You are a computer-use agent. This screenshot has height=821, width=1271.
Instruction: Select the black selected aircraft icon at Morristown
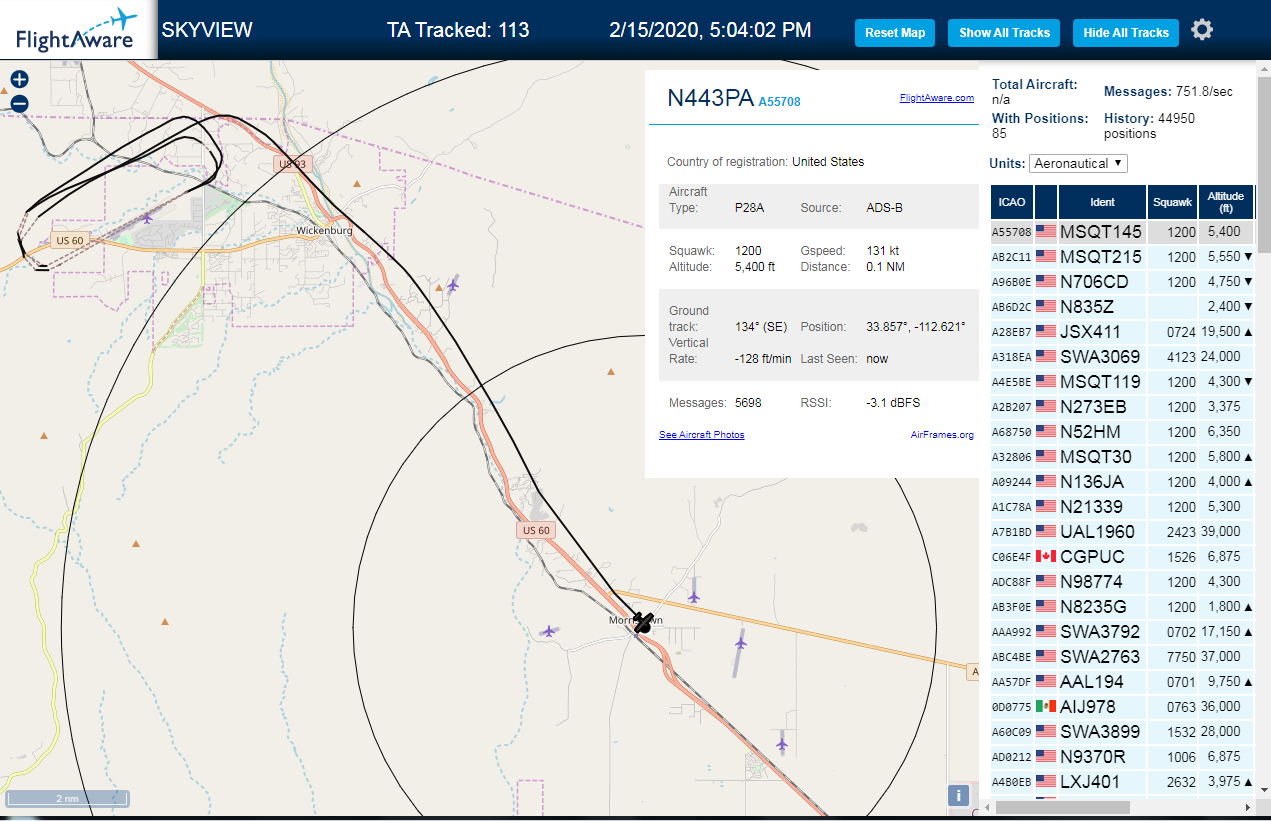[642, 623]
